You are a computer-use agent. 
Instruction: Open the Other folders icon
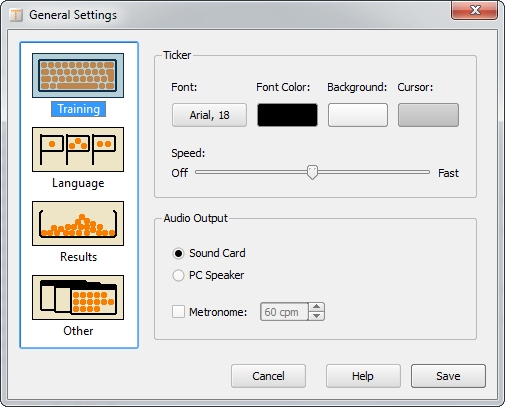click(x=78, y=297)
